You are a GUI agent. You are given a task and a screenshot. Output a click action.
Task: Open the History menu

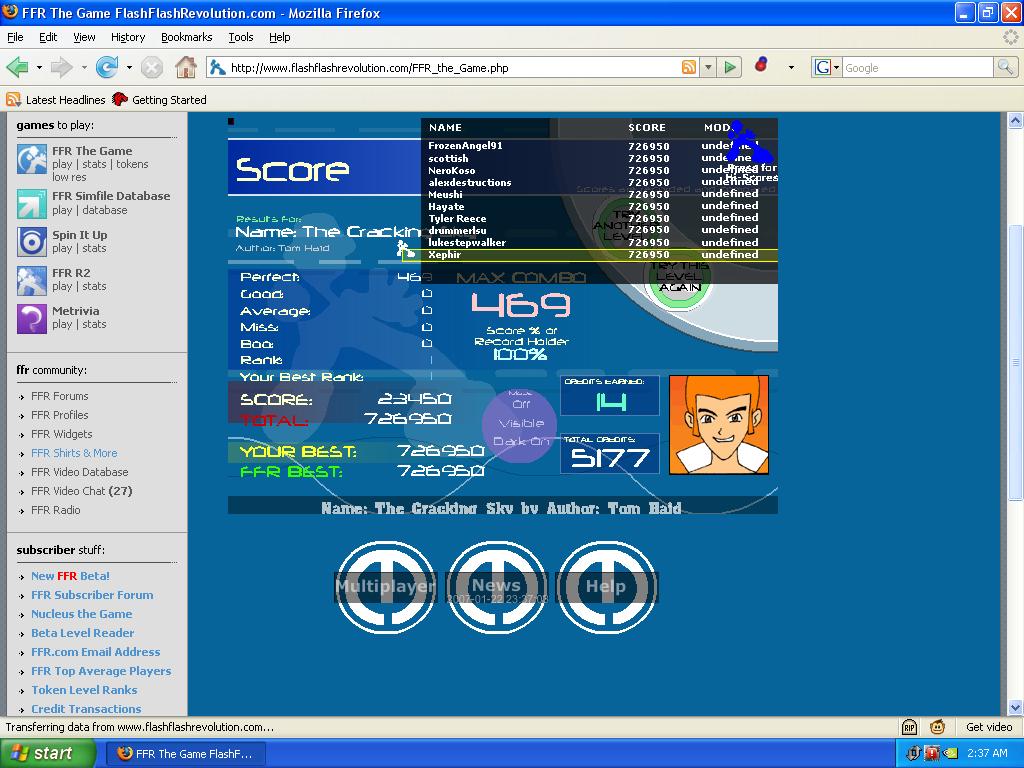[x=128, y=37]
